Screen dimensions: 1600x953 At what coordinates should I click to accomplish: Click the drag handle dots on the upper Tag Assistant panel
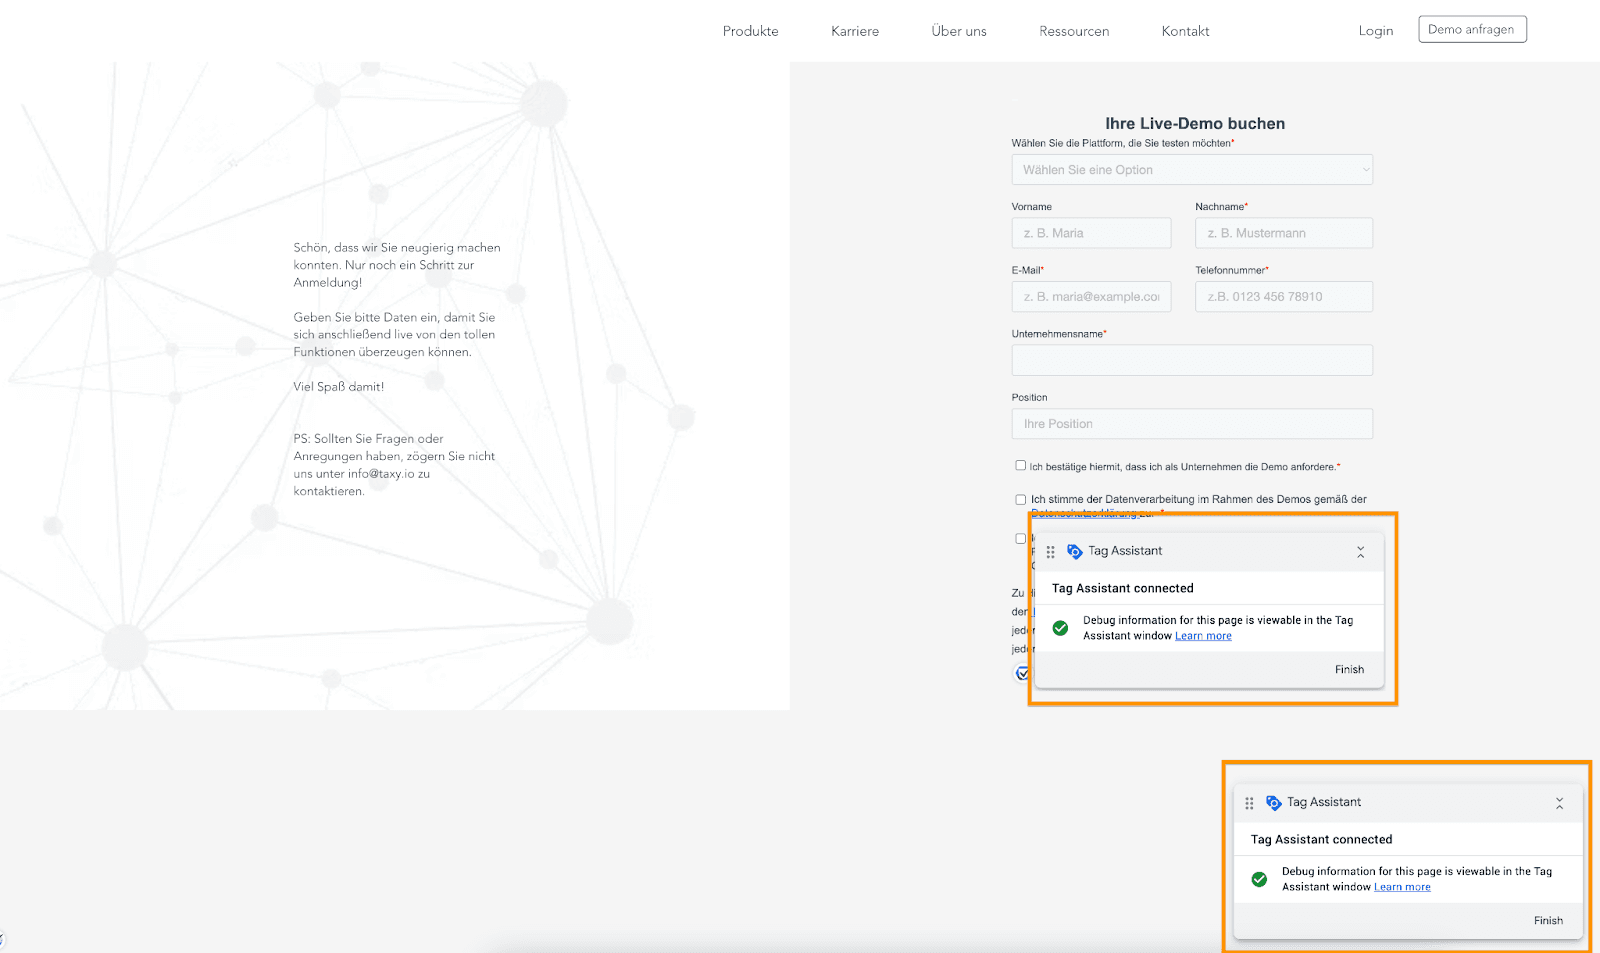pyautogui.click(x=1050, y=551)
